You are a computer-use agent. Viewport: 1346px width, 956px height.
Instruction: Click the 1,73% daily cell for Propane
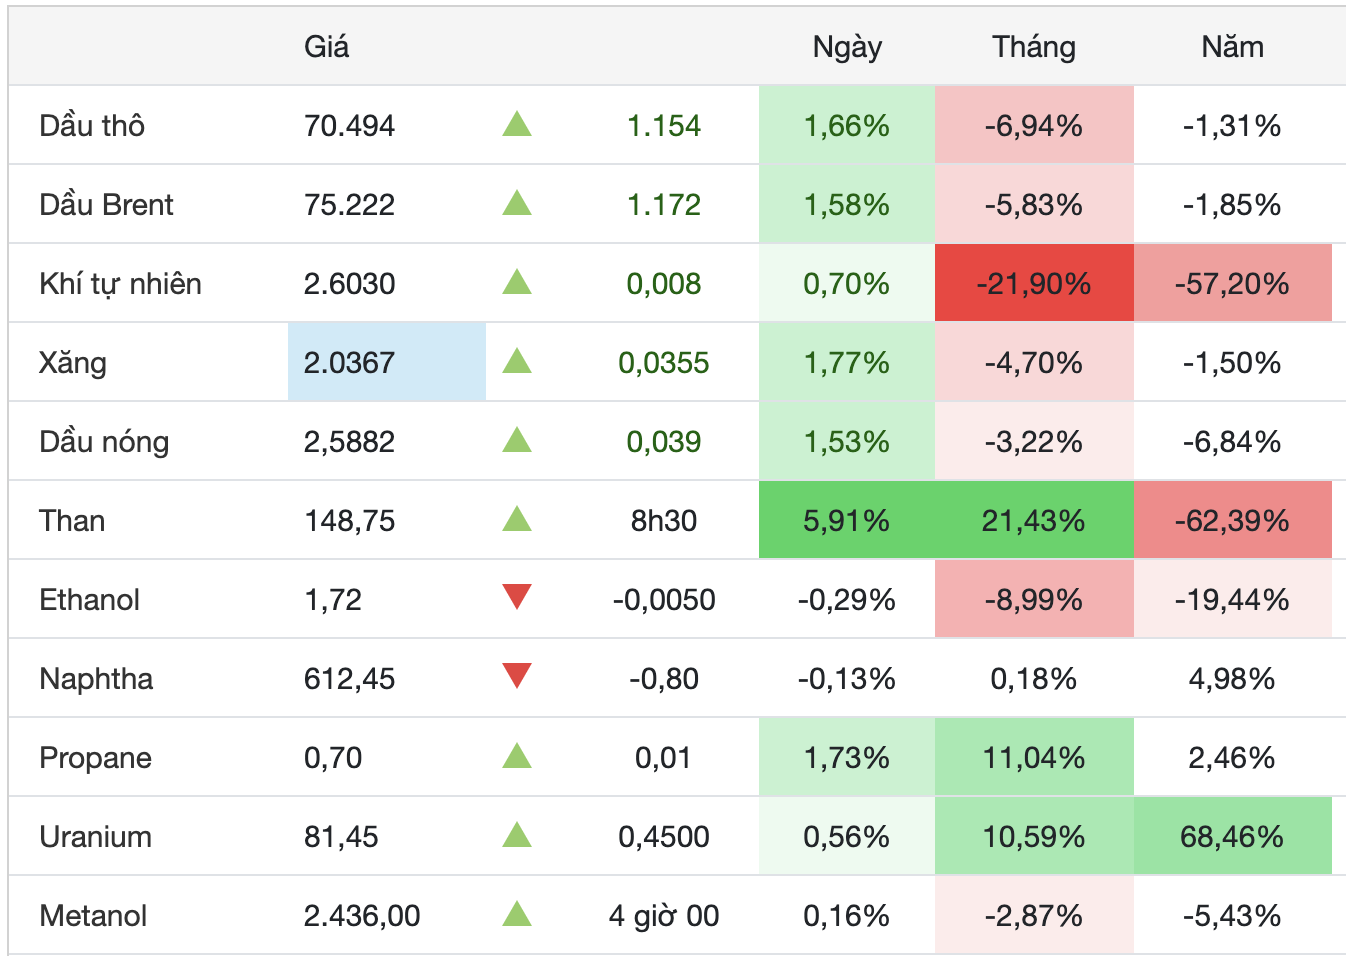[847, 757]
